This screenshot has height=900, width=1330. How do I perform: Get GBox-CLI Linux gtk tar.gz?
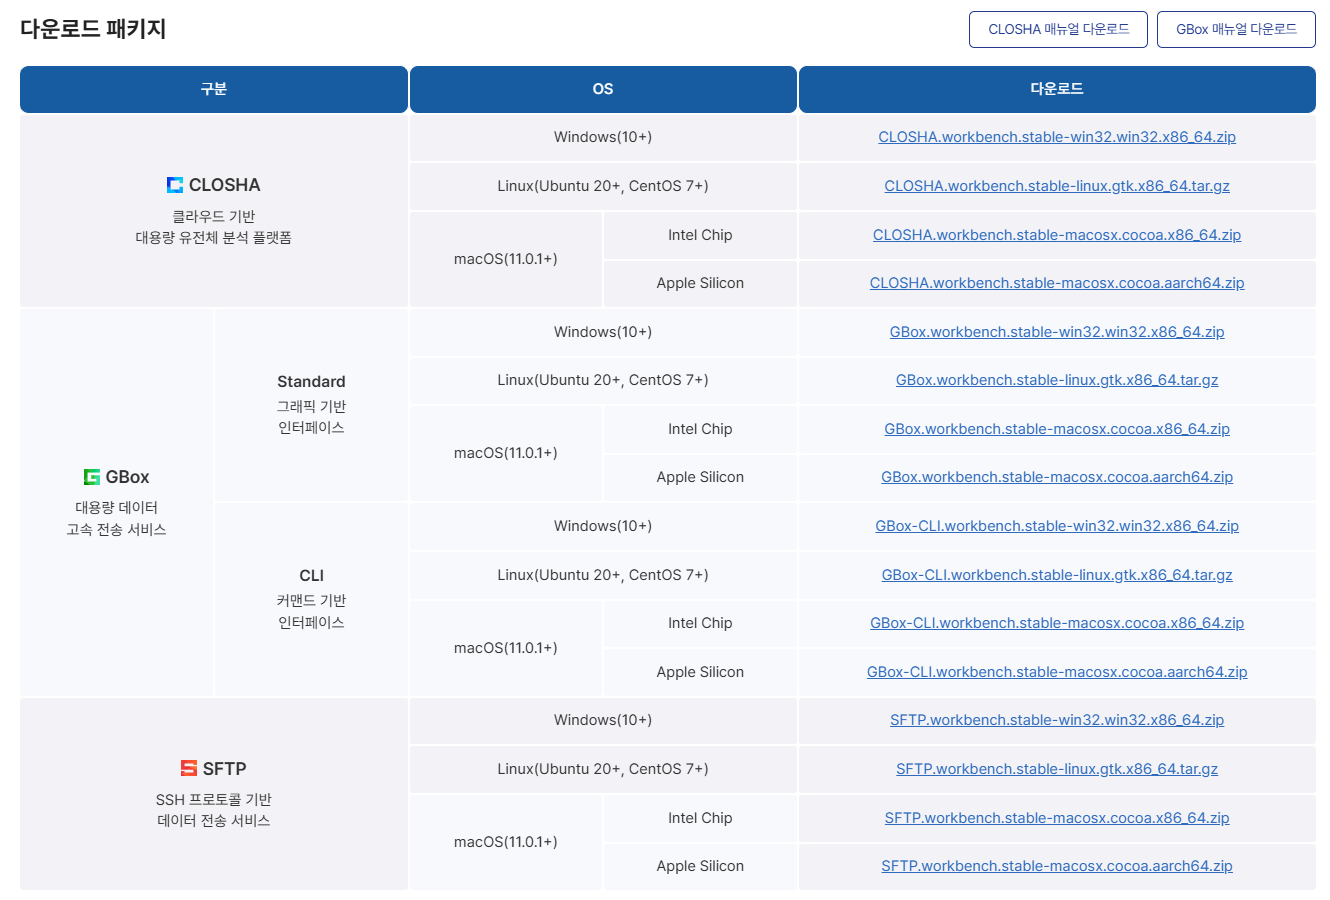point(1056,575)
